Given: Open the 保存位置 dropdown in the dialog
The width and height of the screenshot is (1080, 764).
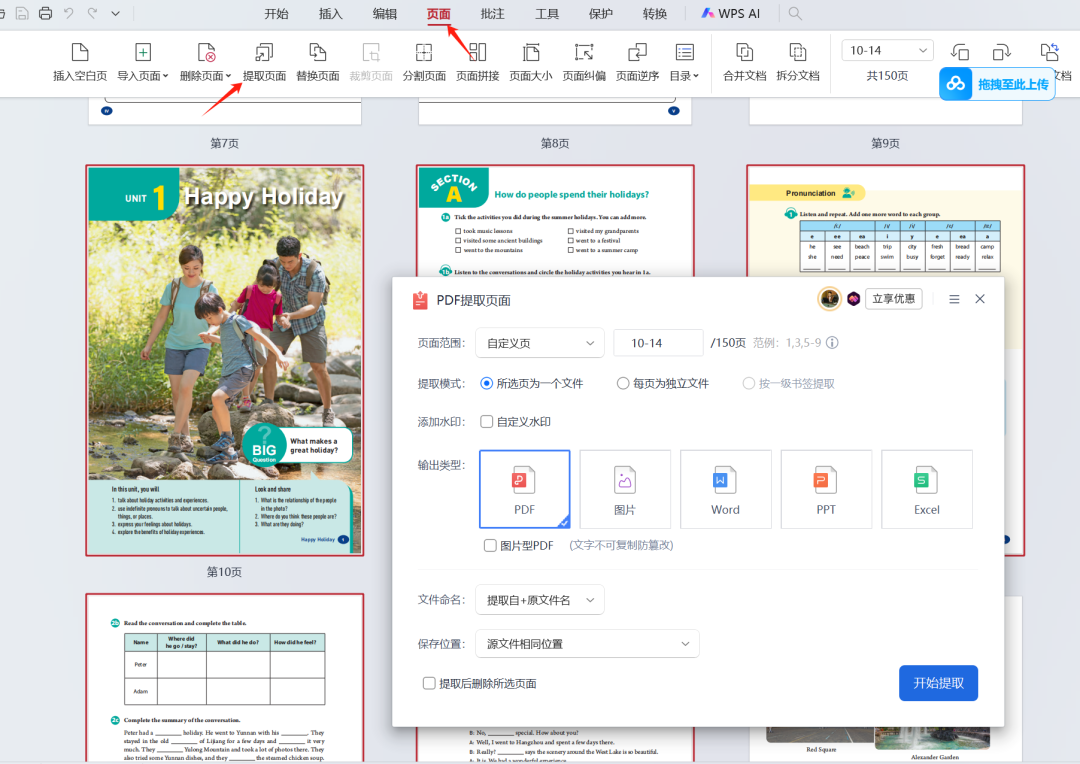Looking at the screenshot, I should coord(586,643).
